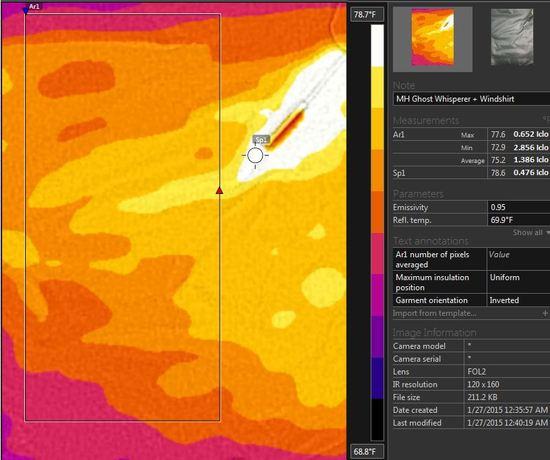Click the Sp1 spot measurement crosshair

(x=255, y=155)
